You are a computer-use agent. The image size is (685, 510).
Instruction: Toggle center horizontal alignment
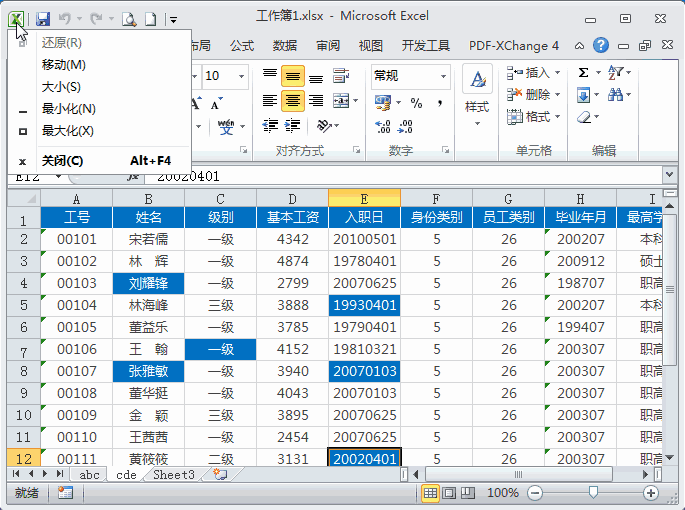pyautogui.click(x=292, y=101)
